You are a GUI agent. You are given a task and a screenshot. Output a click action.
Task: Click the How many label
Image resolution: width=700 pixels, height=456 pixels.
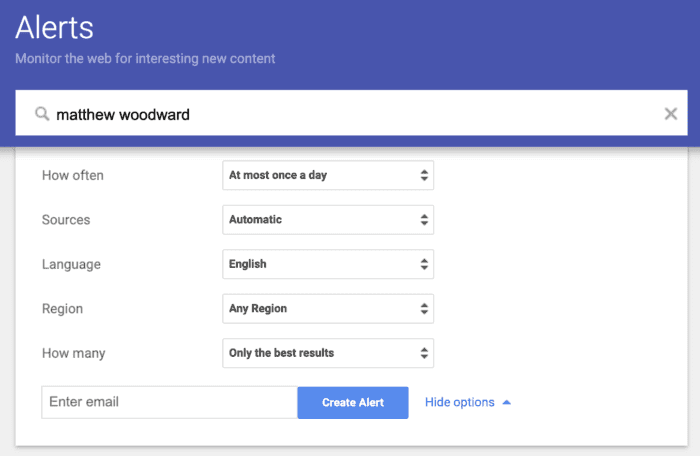pyautogui.click(x=74, y=353)
